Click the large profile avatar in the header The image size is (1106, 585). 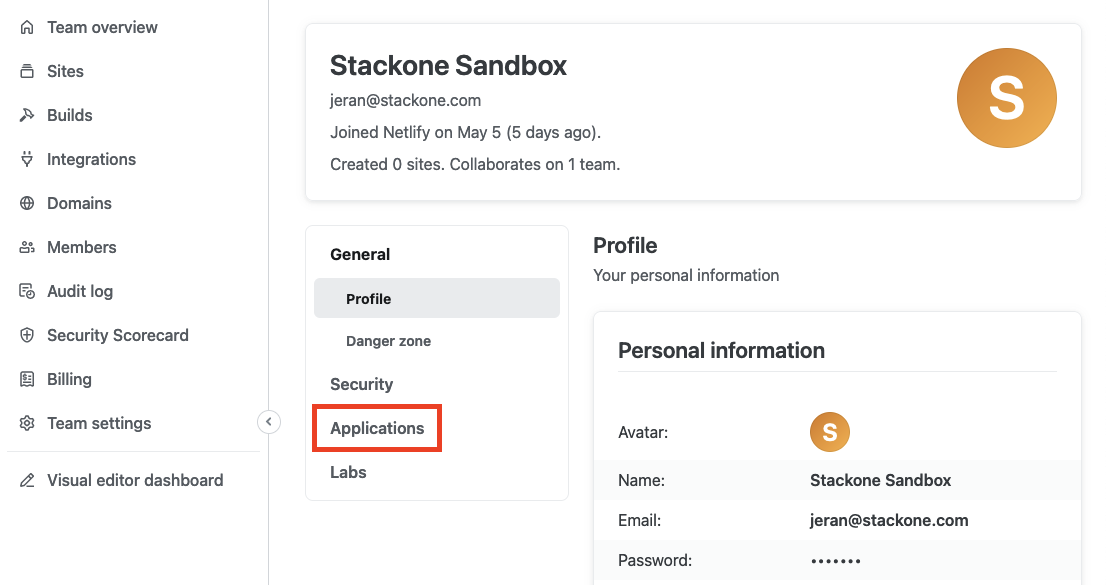(1006, 98)
